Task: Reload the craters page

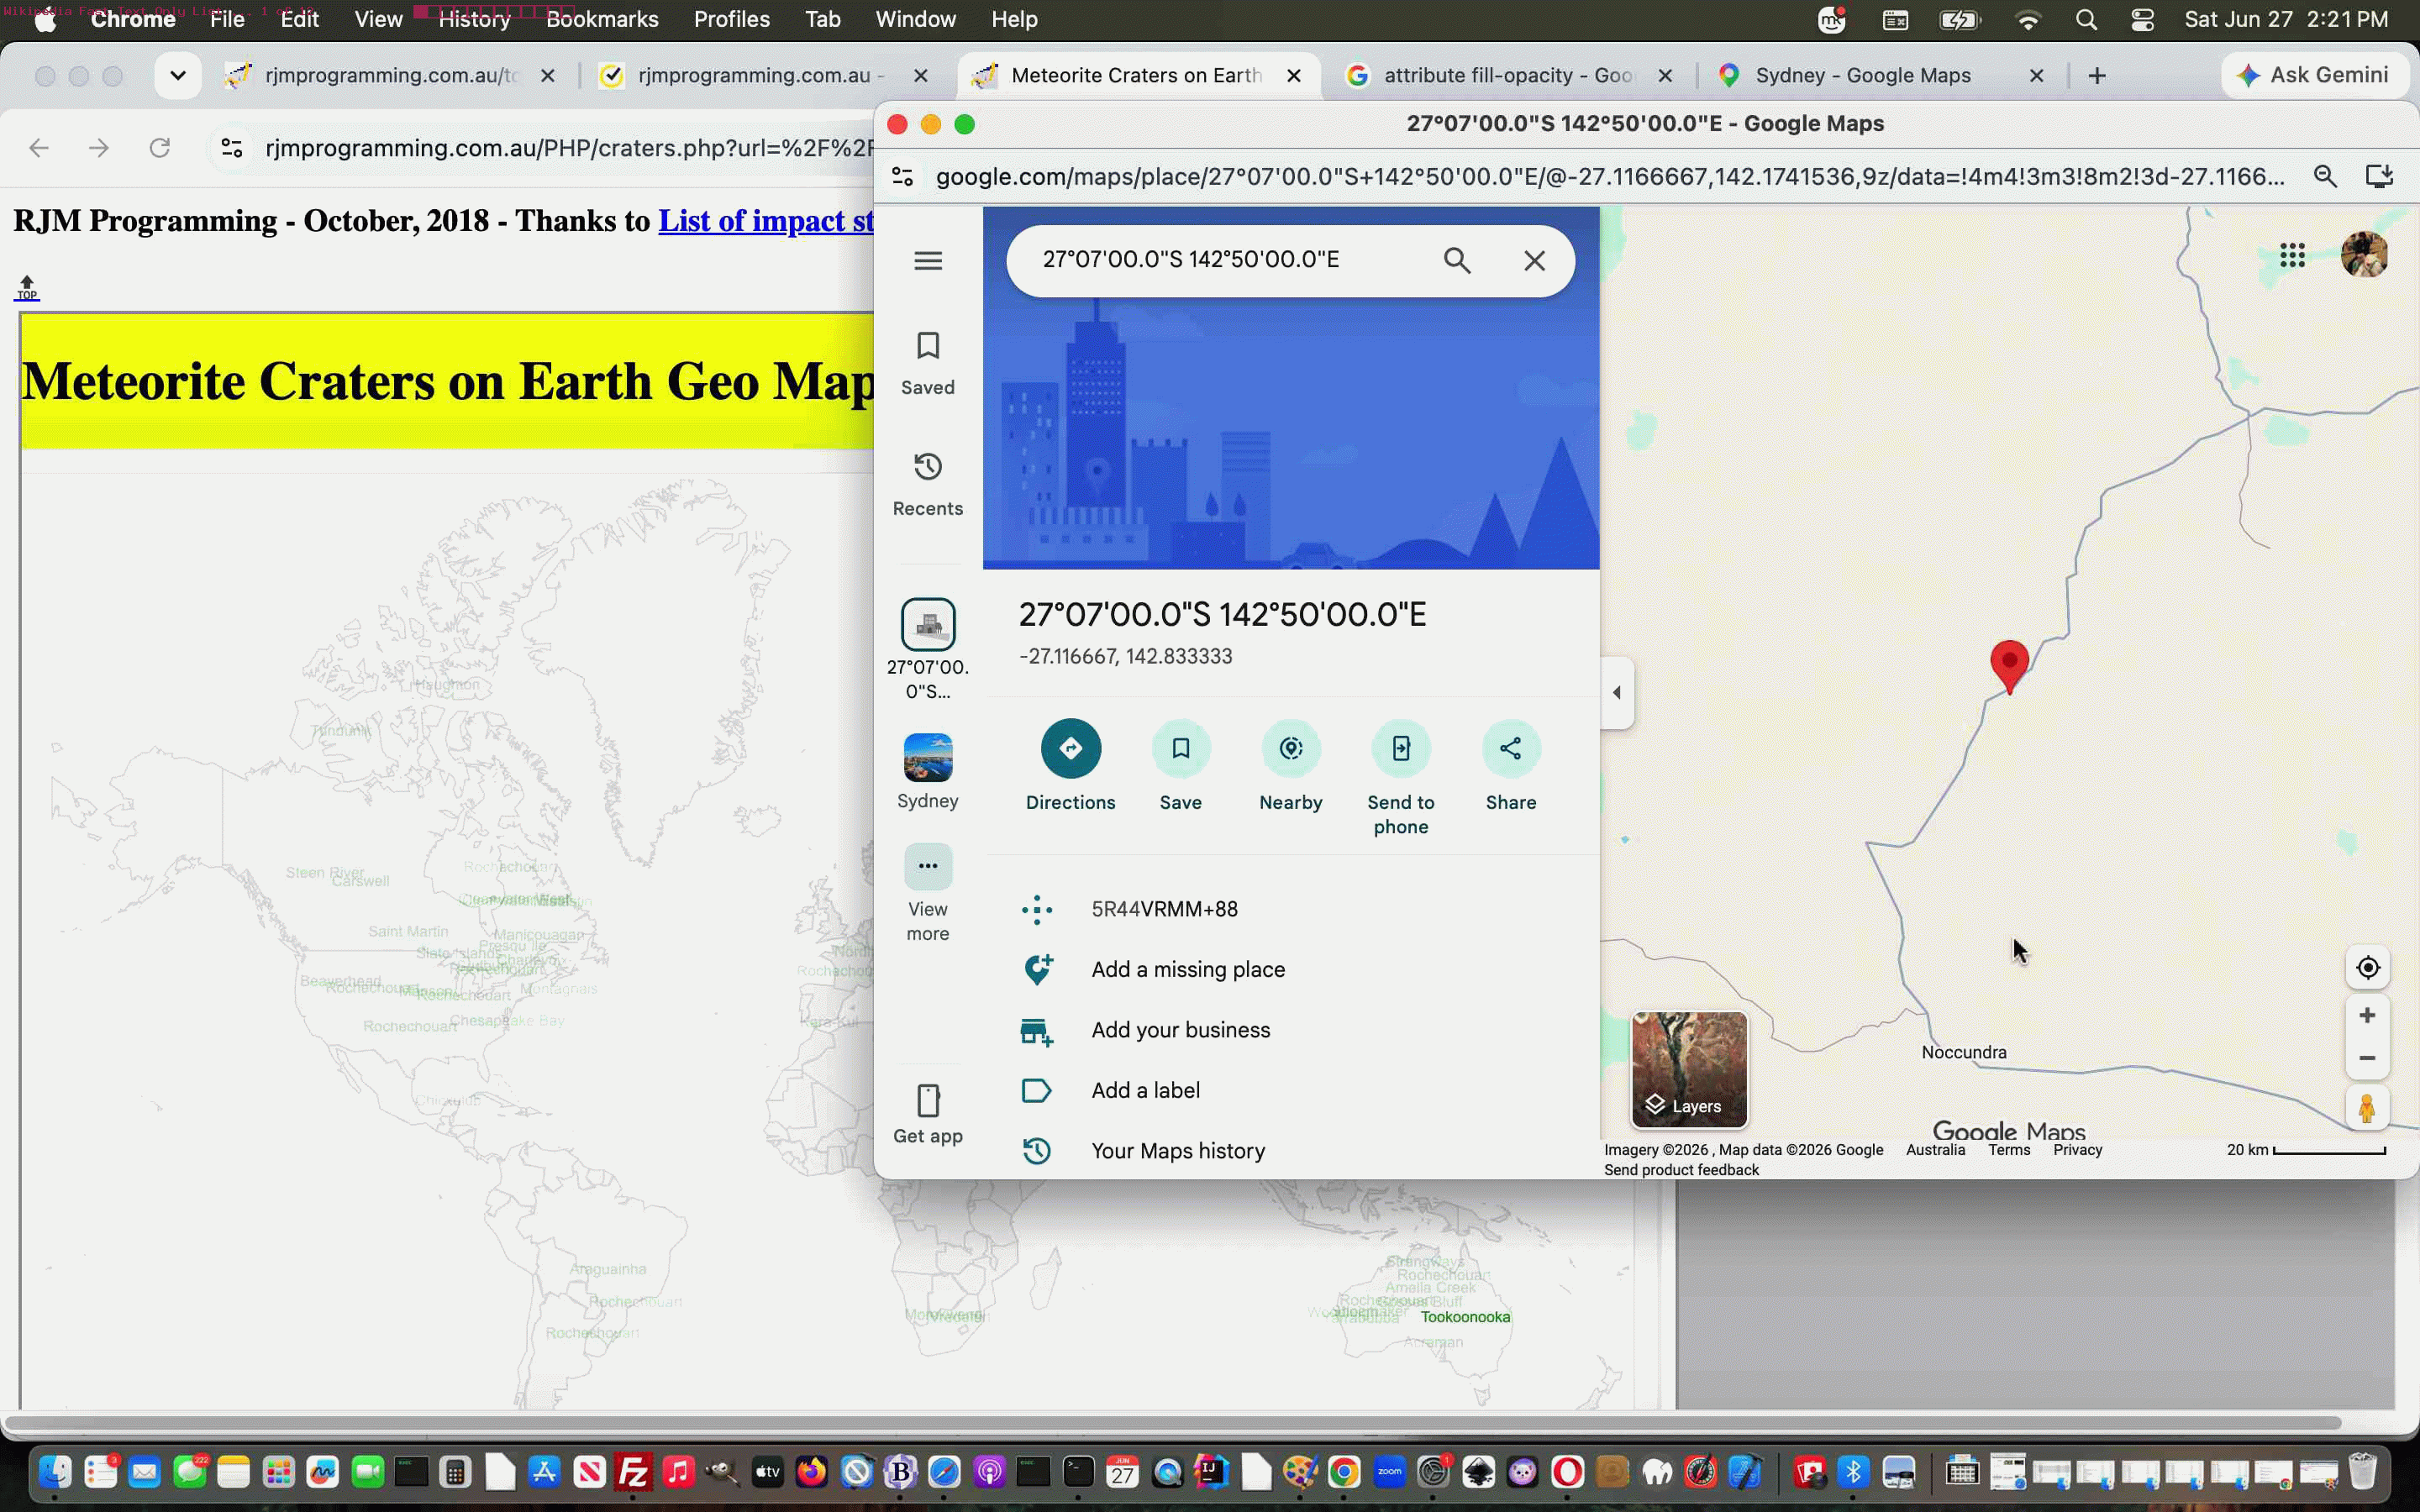Action: click(x=159, y=148)
